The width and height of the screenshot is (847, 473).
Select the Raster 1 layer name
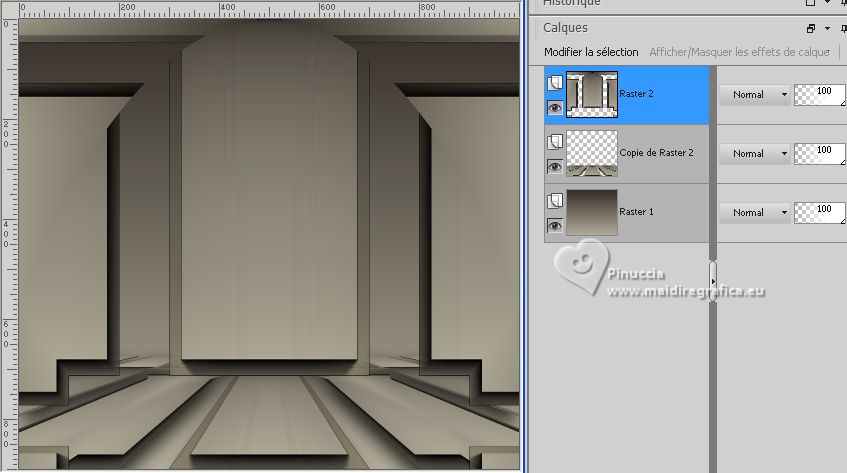pyautogui.click(x=636, y=212)
